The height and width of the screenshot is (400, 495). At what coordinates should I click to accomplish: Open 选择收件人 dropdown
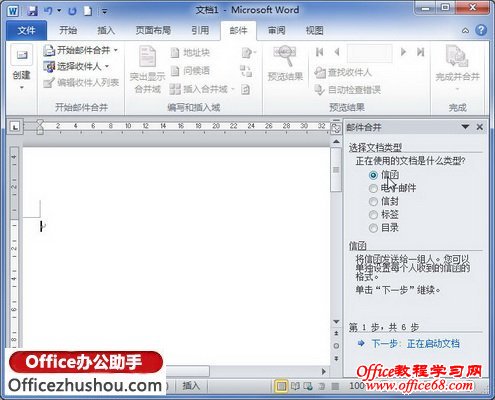coord(76,66)
